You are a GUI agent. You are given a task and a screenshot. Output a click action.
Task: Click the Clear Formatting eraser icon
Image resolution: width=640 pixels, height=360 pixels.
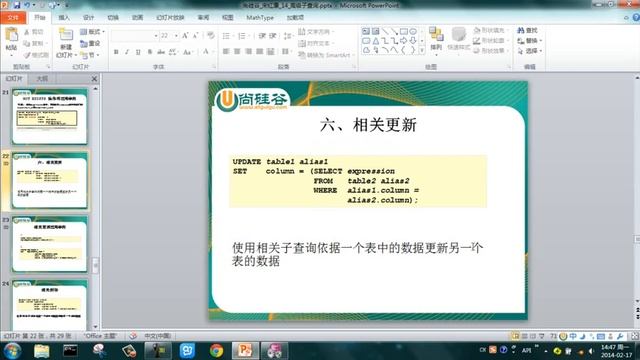(x=211, y=36)
